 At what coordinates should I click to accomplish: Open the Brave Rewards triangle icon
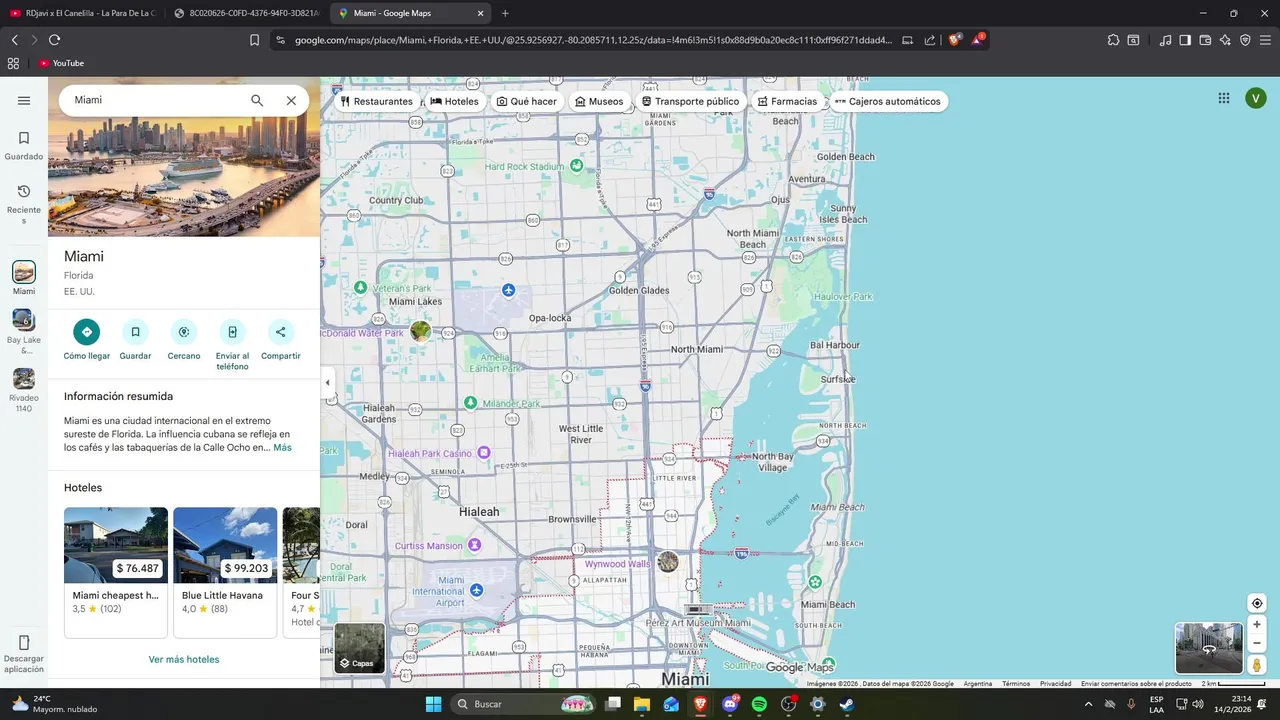(979, 40)
